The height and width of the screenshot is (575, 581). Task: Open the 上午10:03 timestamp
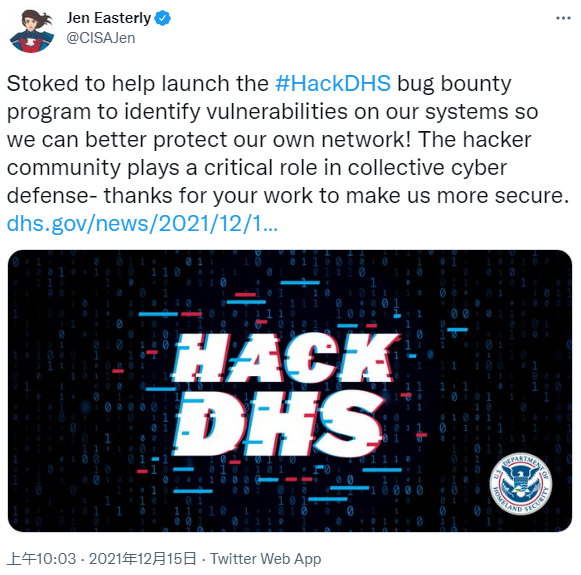(x=42, y=559)
